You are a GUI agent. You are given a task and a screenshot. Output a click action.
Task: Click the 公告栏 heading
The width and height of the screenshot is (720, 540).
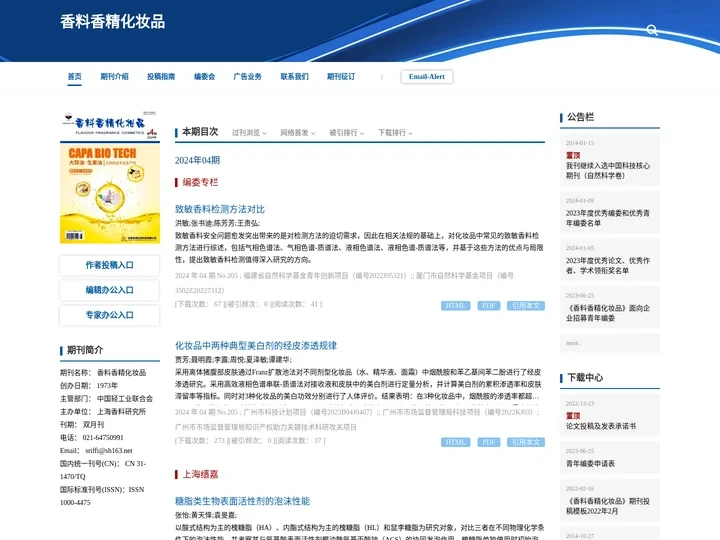click(x=580, y=117)
